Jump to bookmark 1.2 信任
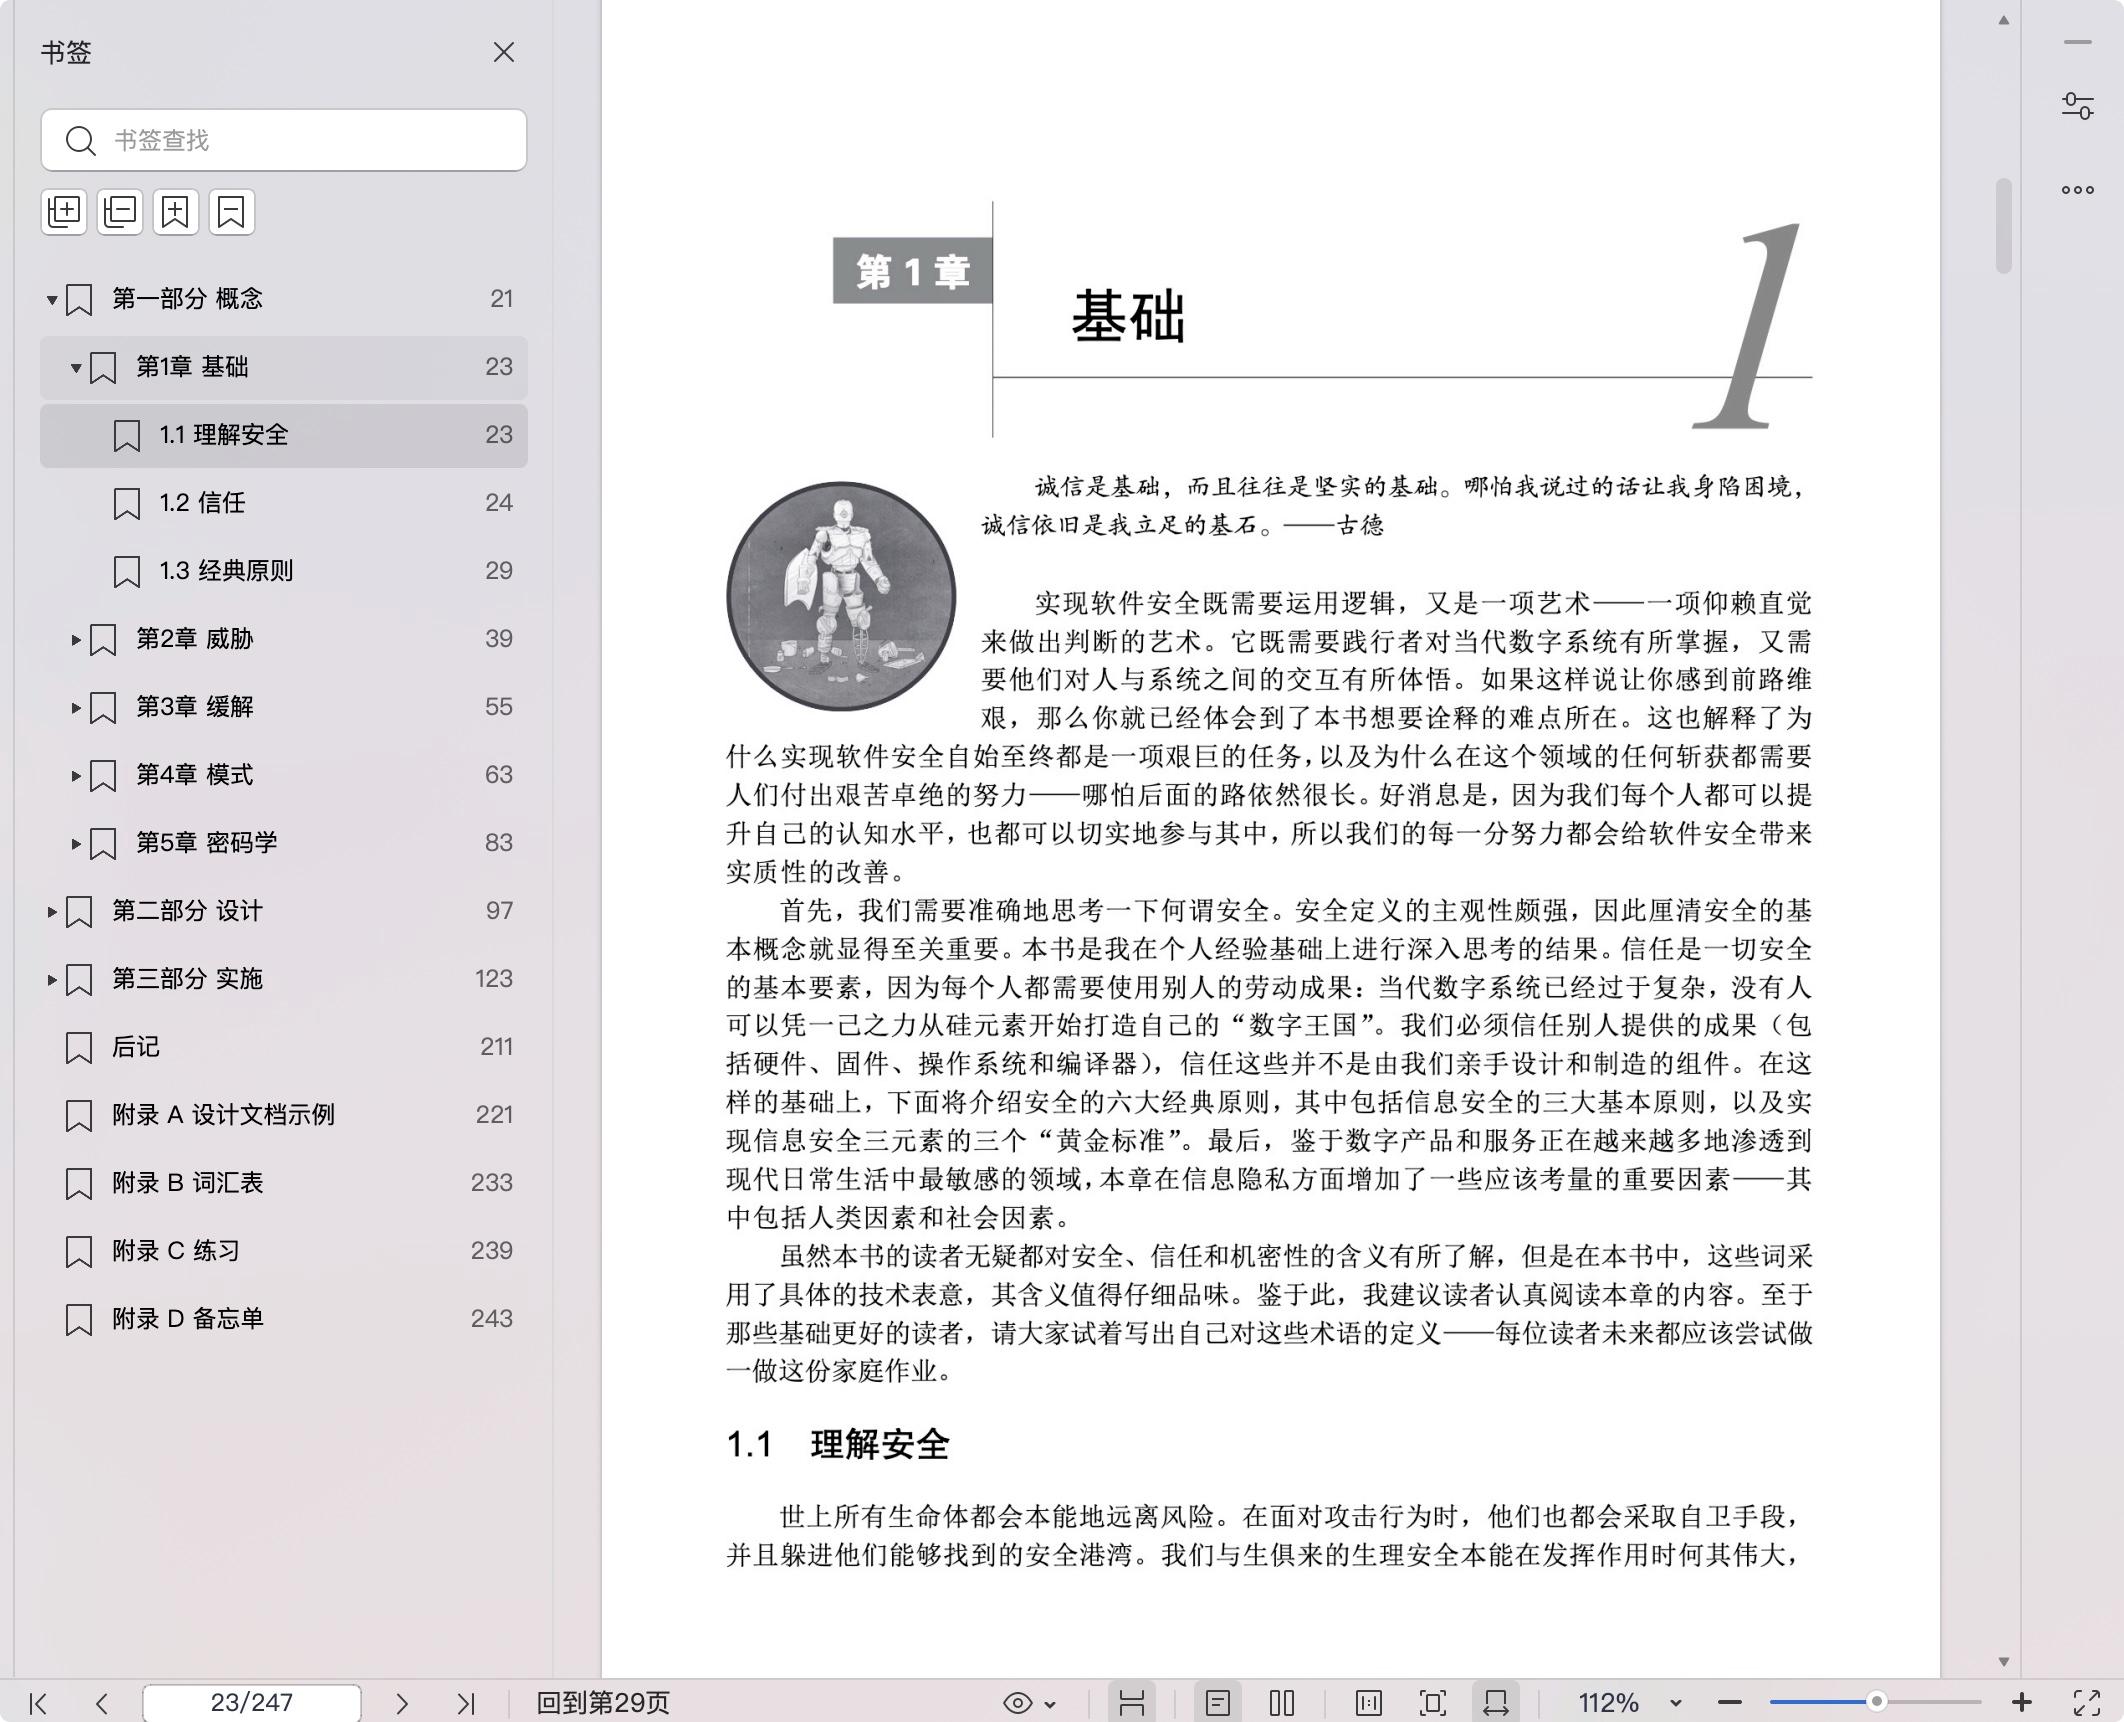This screenshot has width=2124, height=1722. (x=284, y=503)
